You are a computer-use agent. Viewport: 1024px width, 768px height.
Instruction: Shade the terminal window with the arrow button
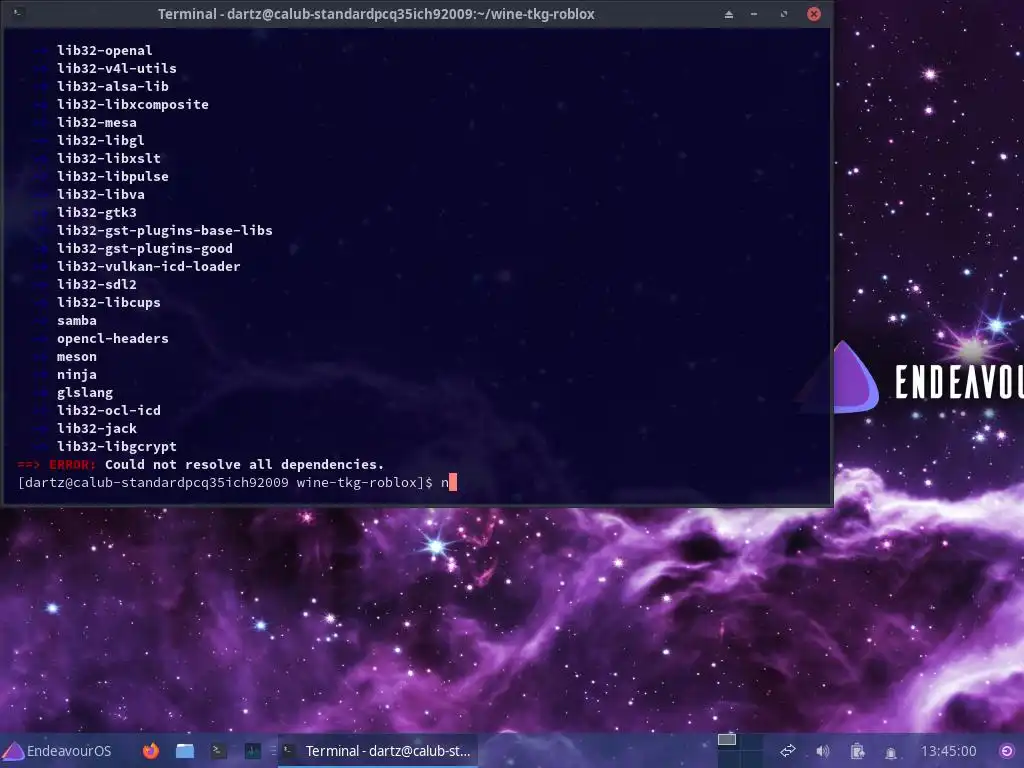729,14
